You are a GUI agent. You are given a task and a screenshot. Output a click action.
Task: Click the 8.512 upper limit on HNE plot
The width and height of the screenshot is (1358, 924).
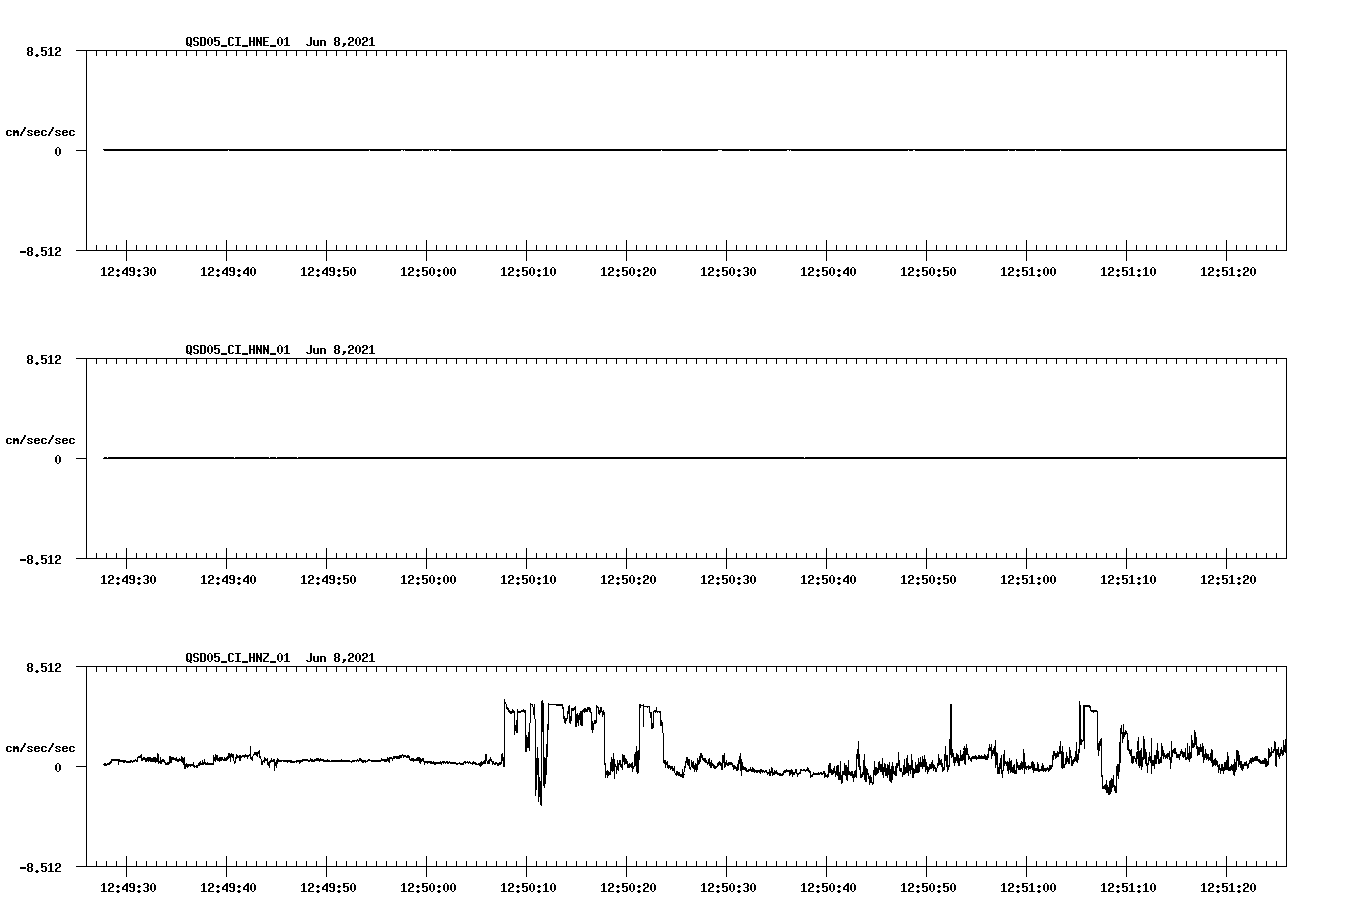[x=44, y=51]
